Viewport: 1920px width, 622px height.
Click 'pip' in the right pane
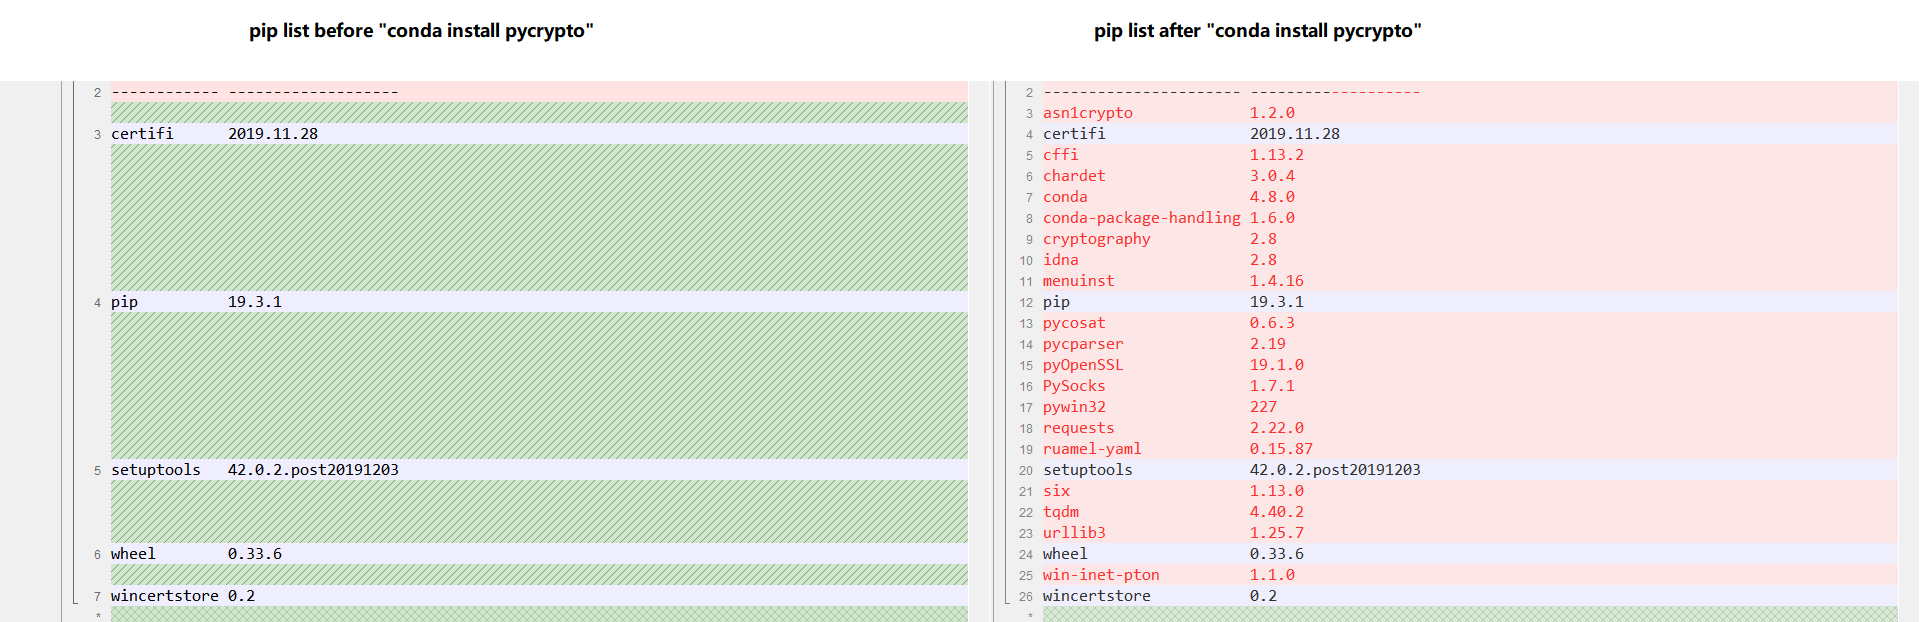(x=1056, y=302)
